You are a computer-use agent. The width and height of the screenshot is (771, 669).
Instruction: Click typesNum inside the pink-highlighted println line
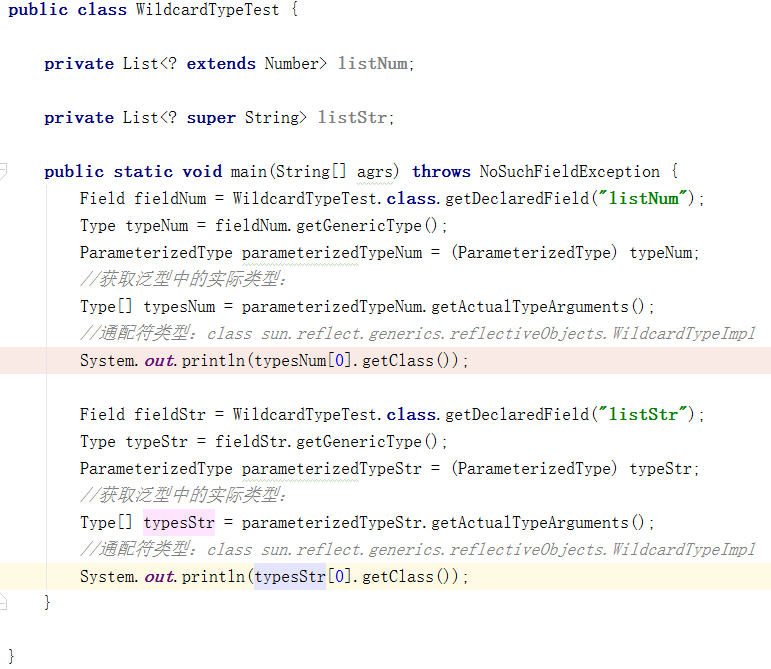click(x=290, y=361)
